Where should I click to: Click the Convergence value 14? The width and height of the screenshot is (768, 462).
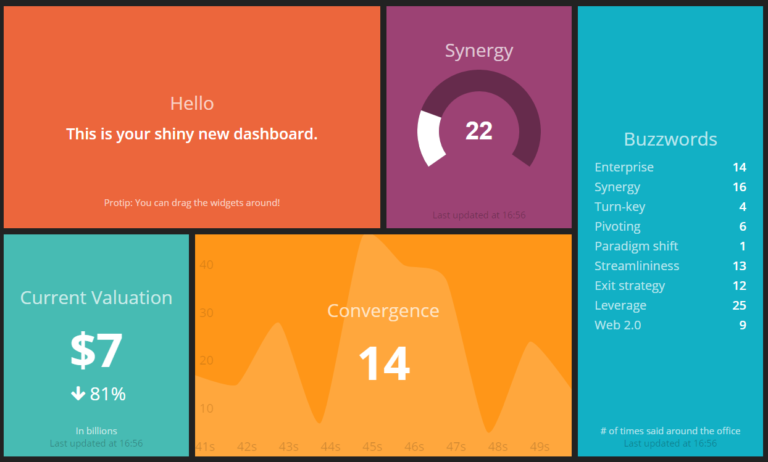tap(383, 363)
